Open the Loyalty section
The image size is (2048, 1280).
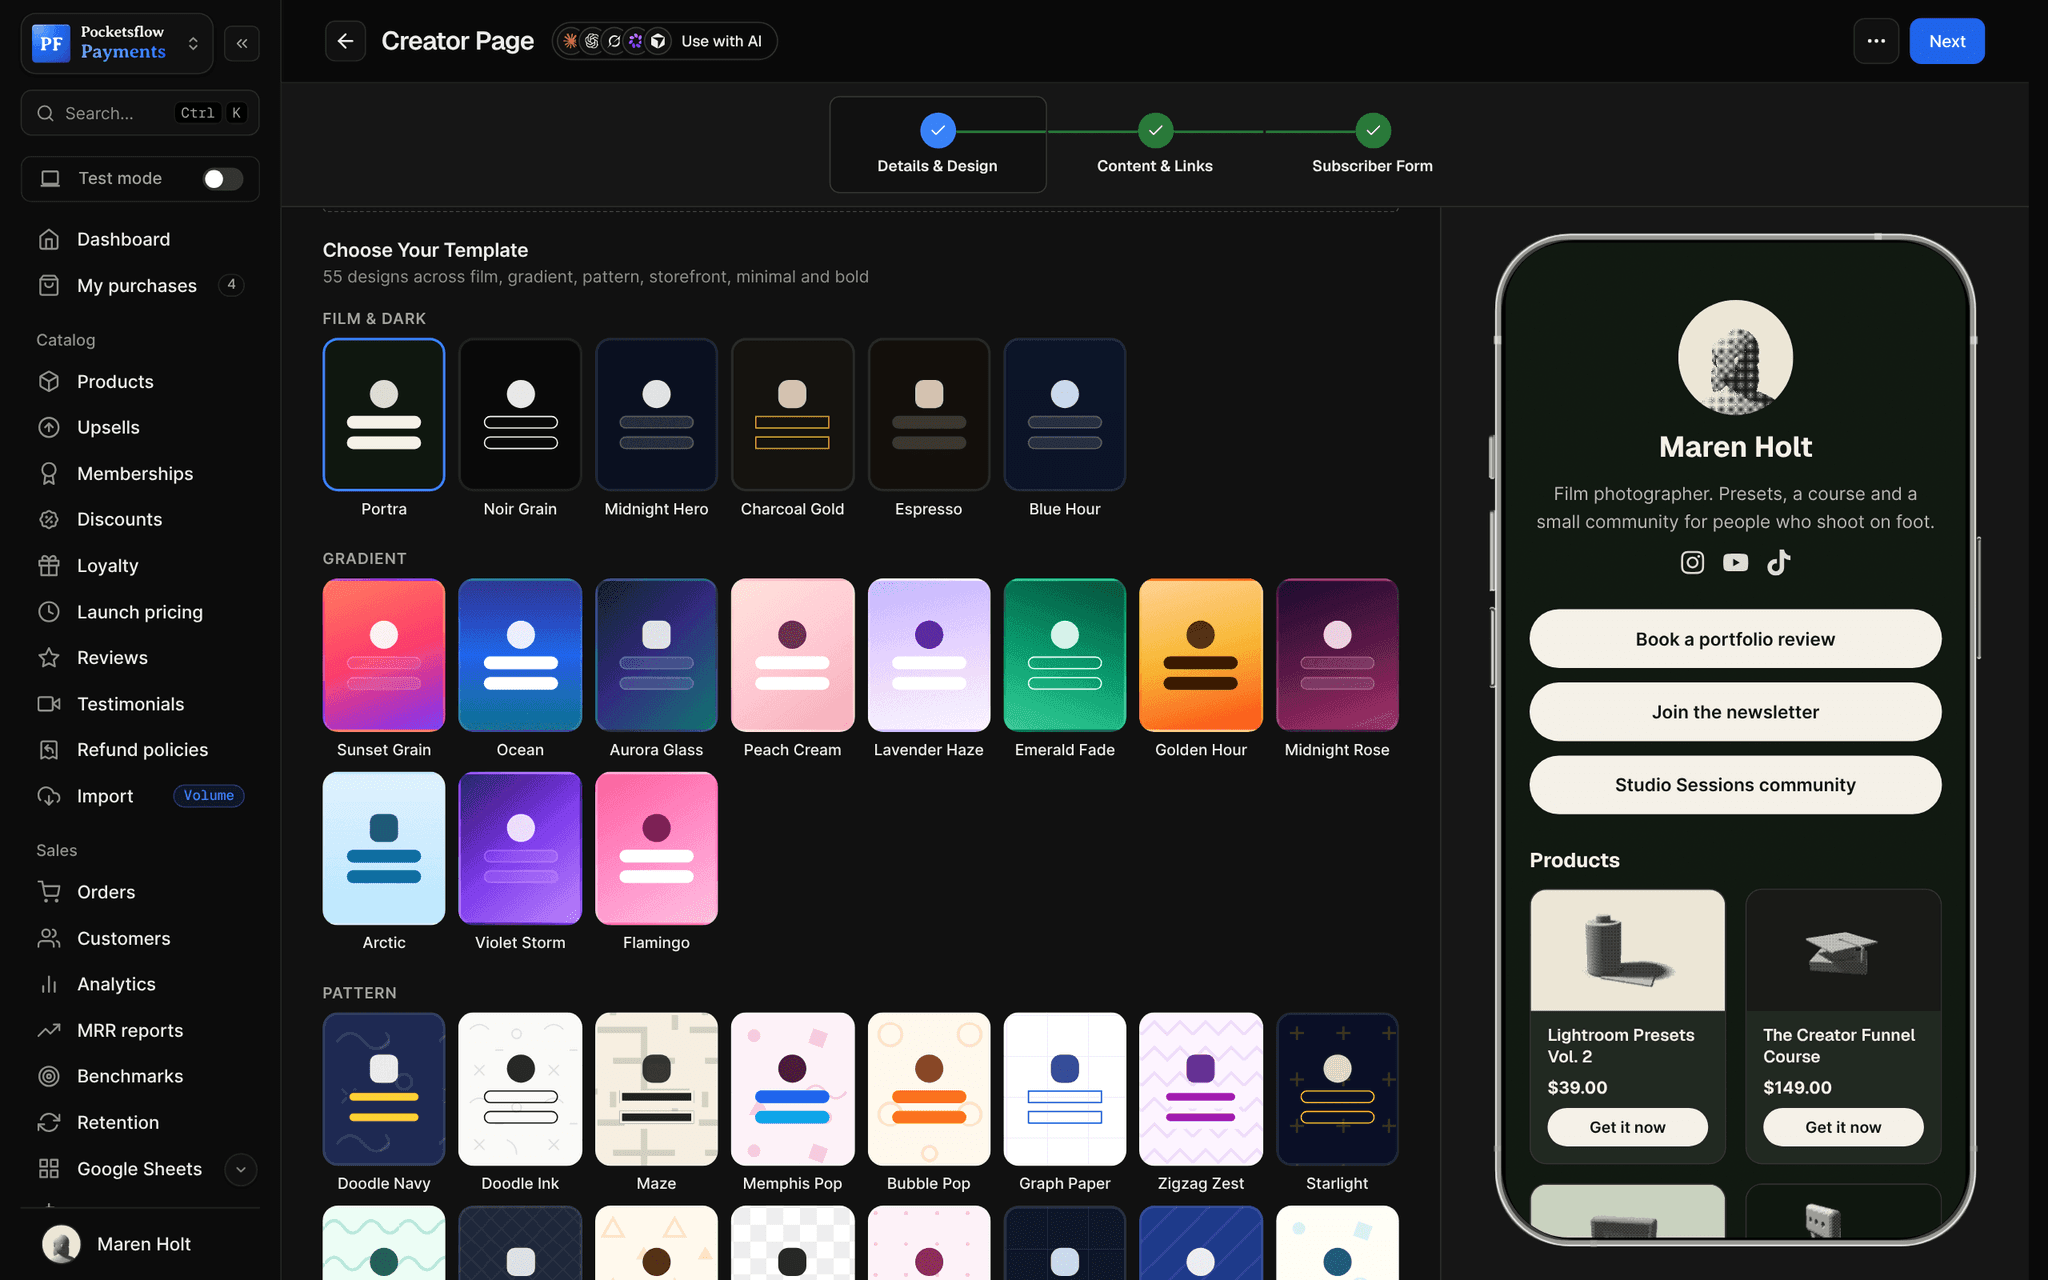click(140, 565)
